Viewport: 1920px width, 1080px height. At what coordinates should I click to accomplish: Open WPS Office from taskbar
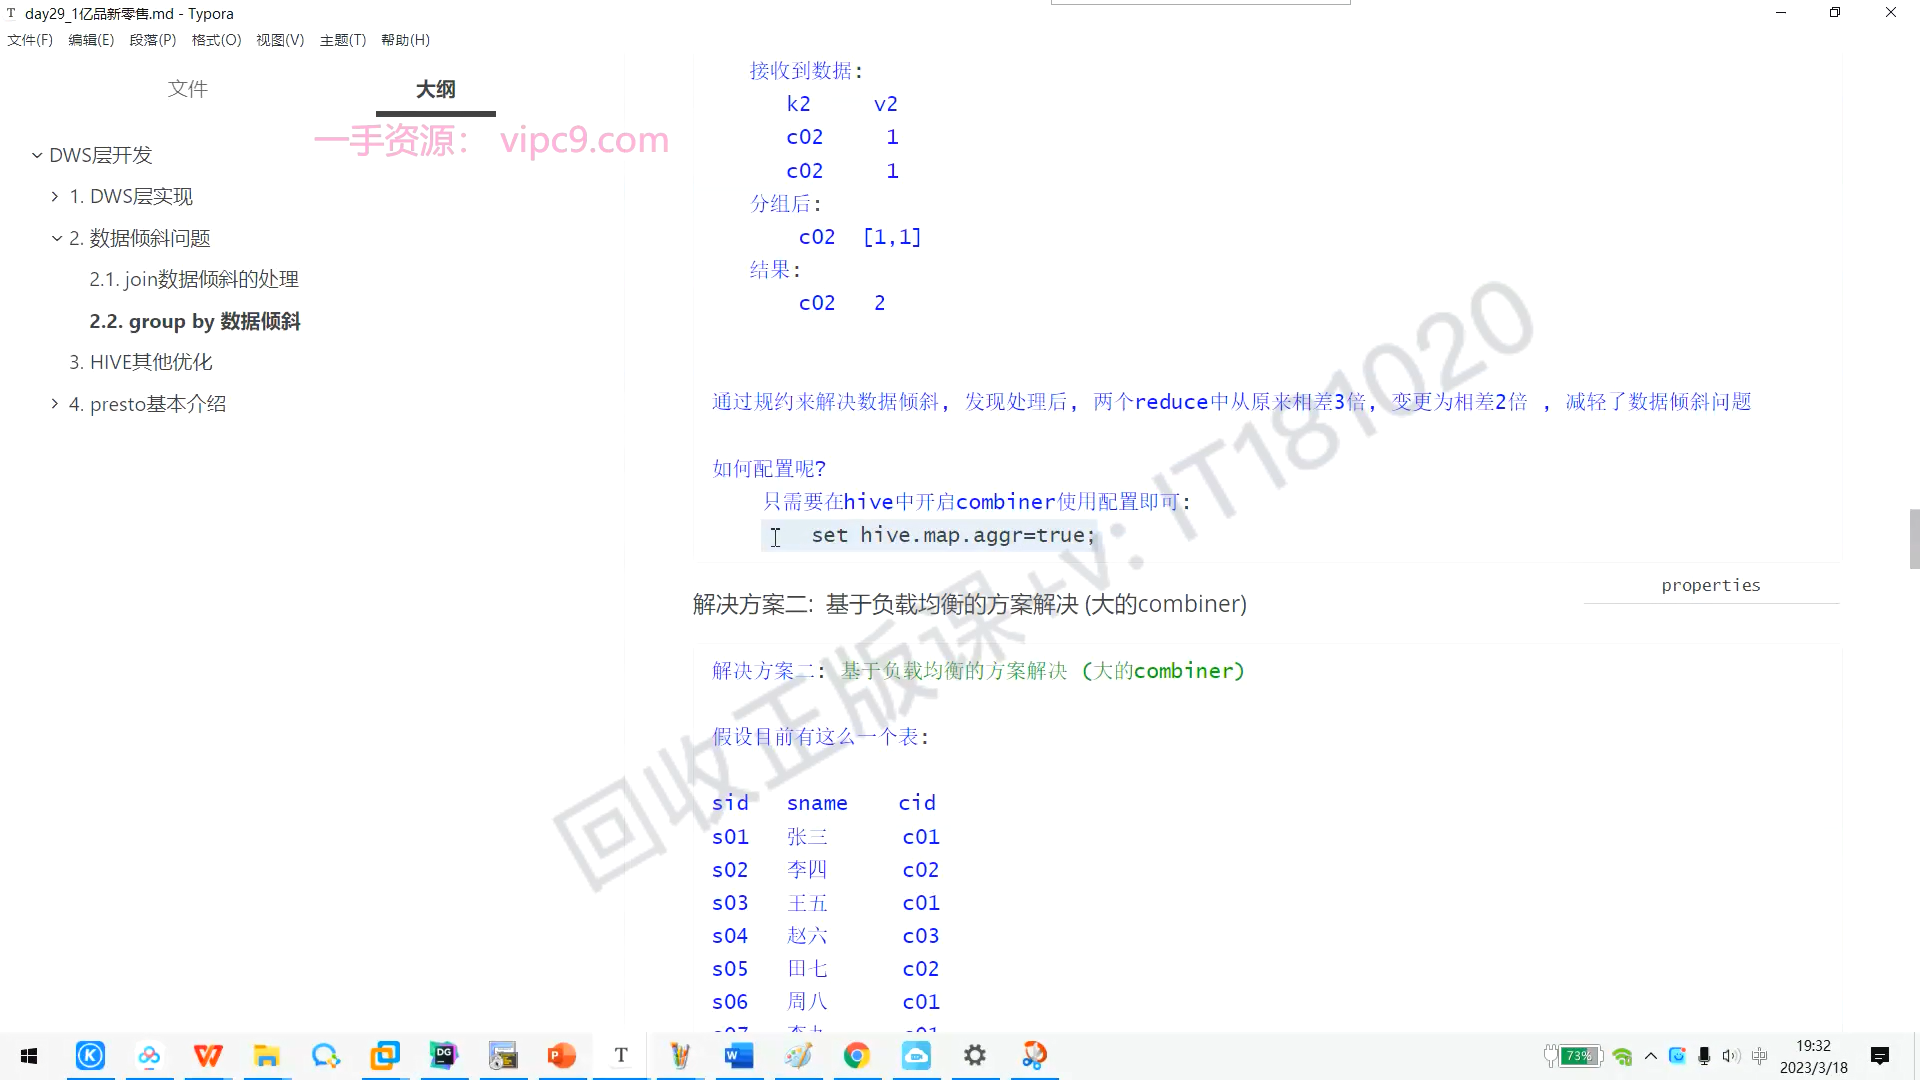click(x=208, y=1056)
